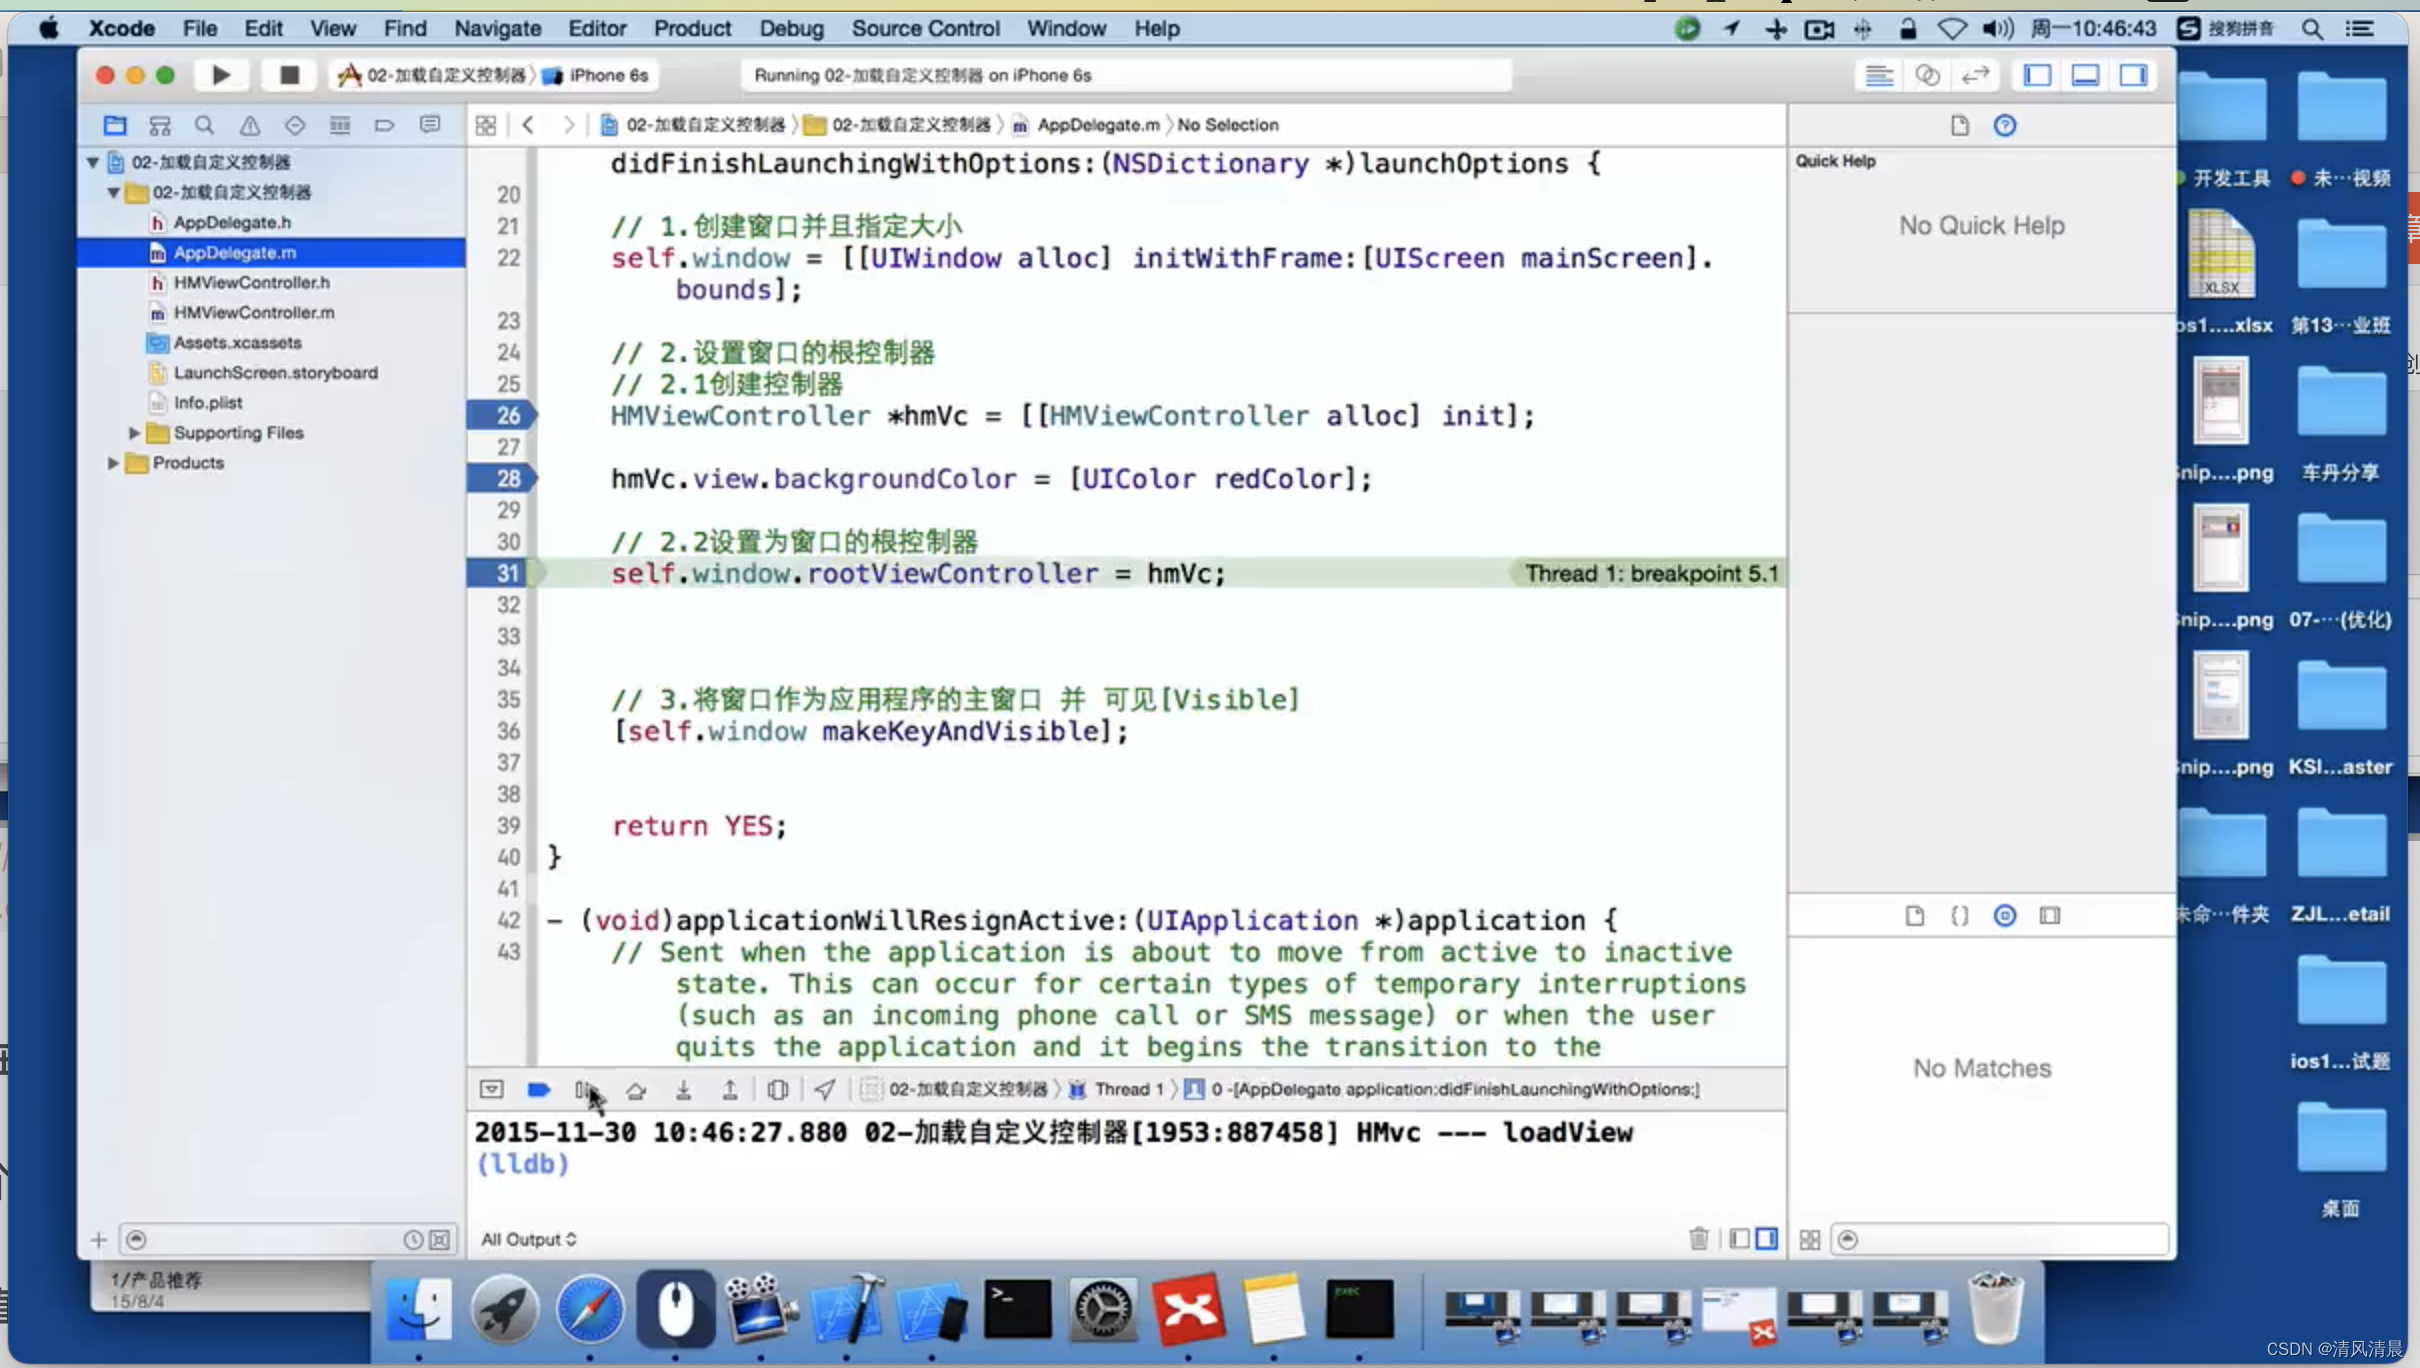
Task: Expand the Supporting Files folder
Action: click(x=133, y=432)
